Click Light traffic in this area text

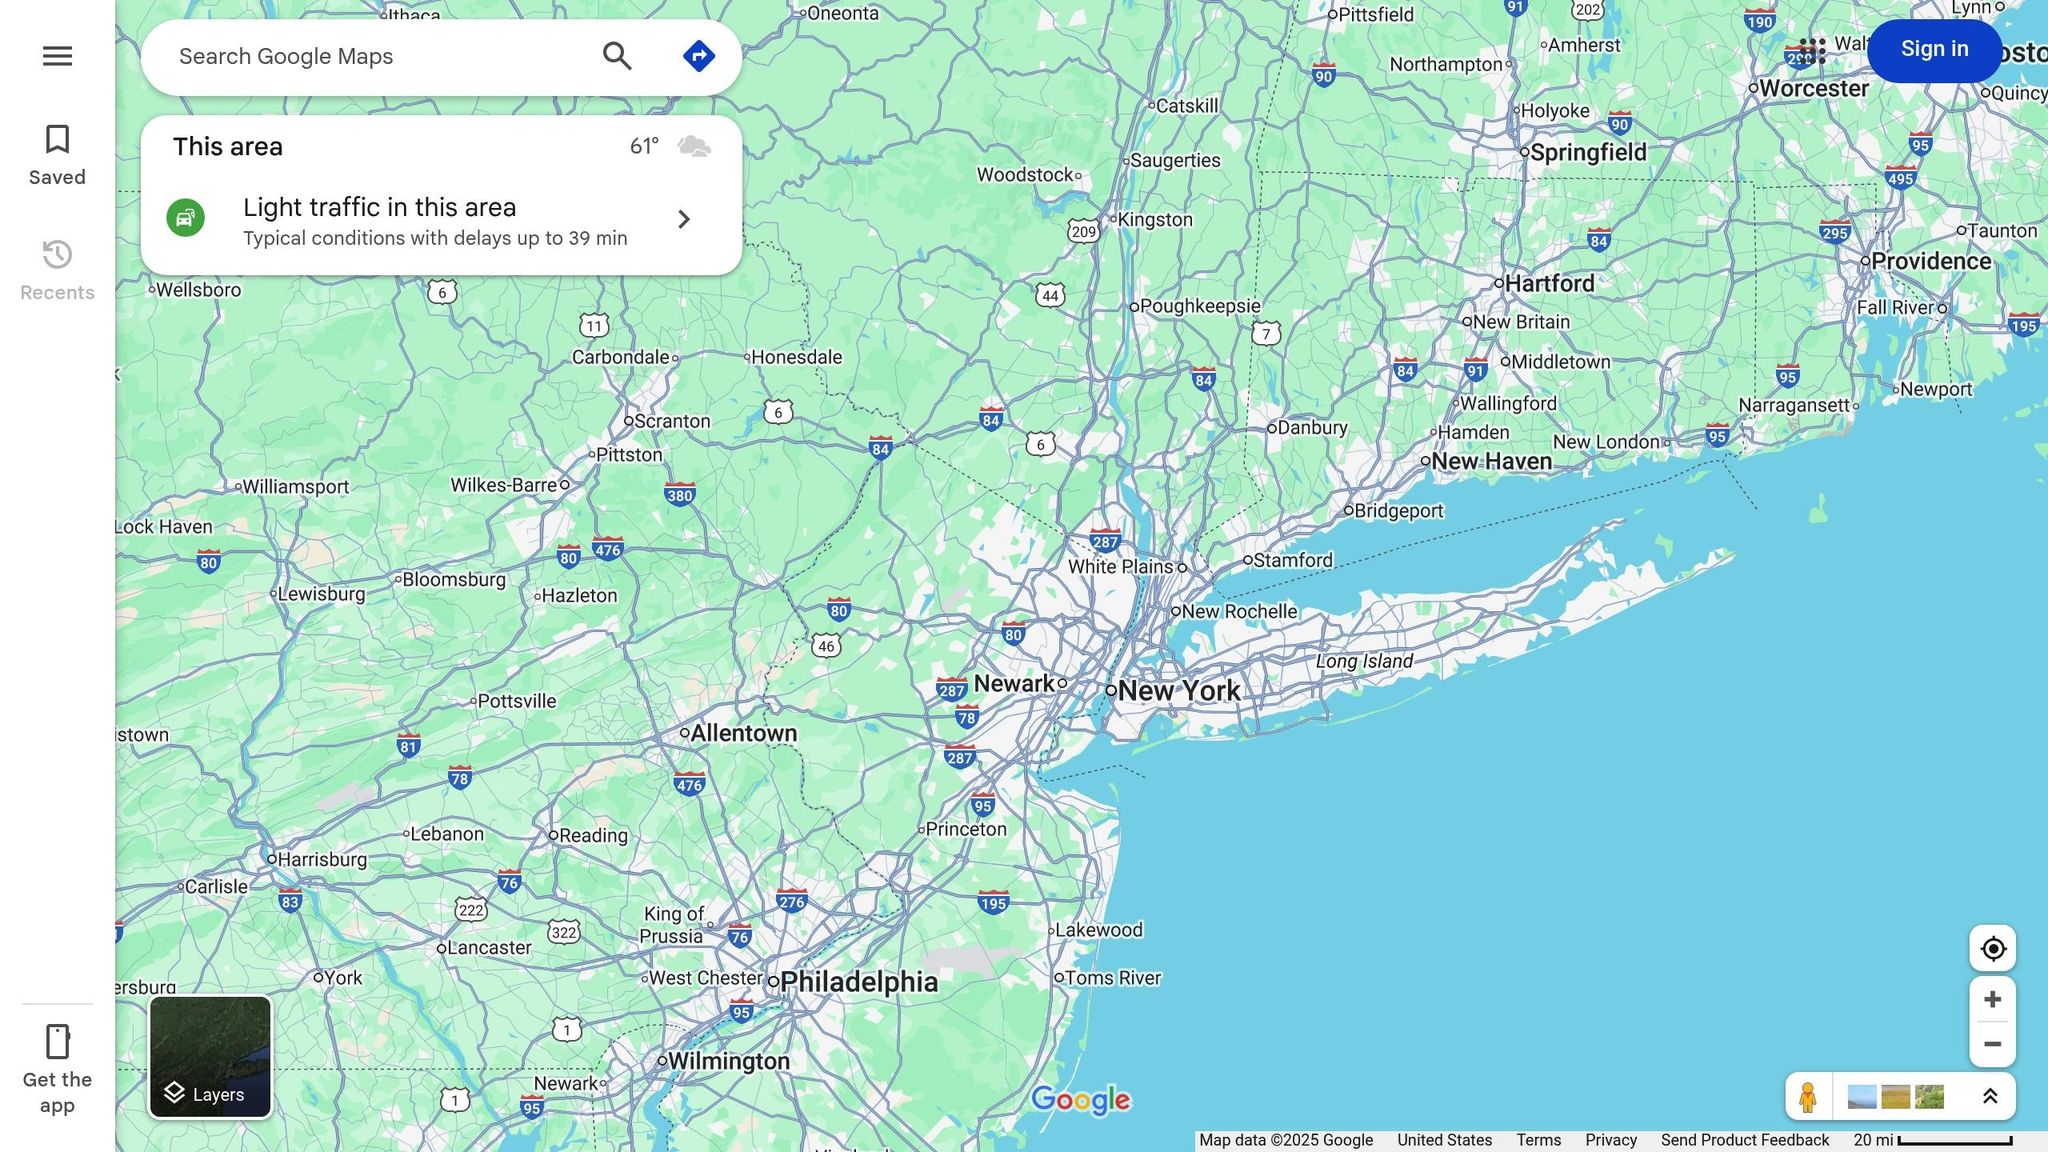[x=379, y=207]
